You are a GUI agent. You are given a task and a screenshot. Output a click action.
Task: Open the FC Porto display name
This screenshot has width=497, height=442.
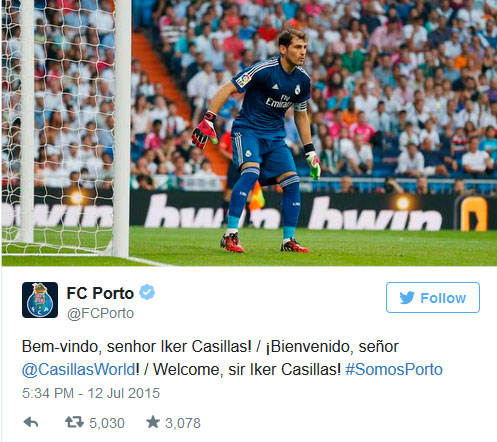100,293
